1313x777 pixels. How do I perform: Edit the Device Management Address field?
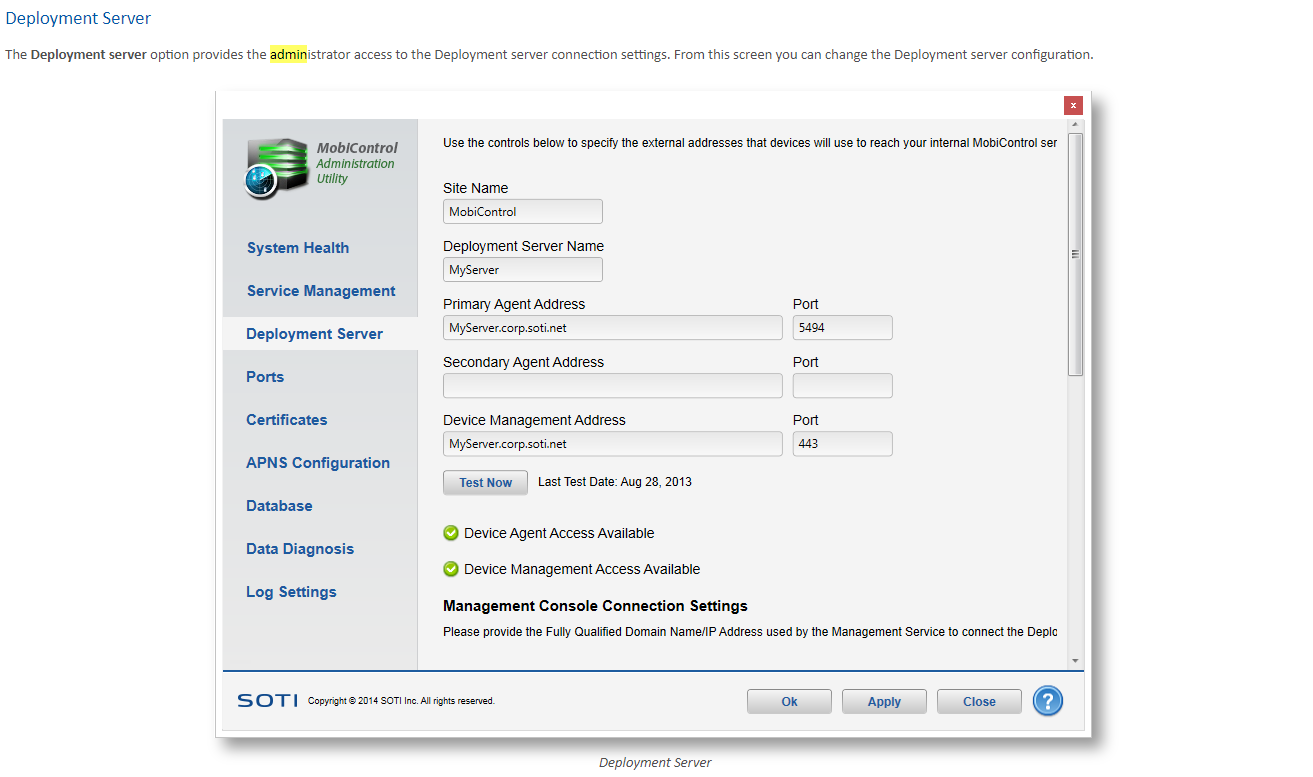pyautogui.click(x=613, y=443)
